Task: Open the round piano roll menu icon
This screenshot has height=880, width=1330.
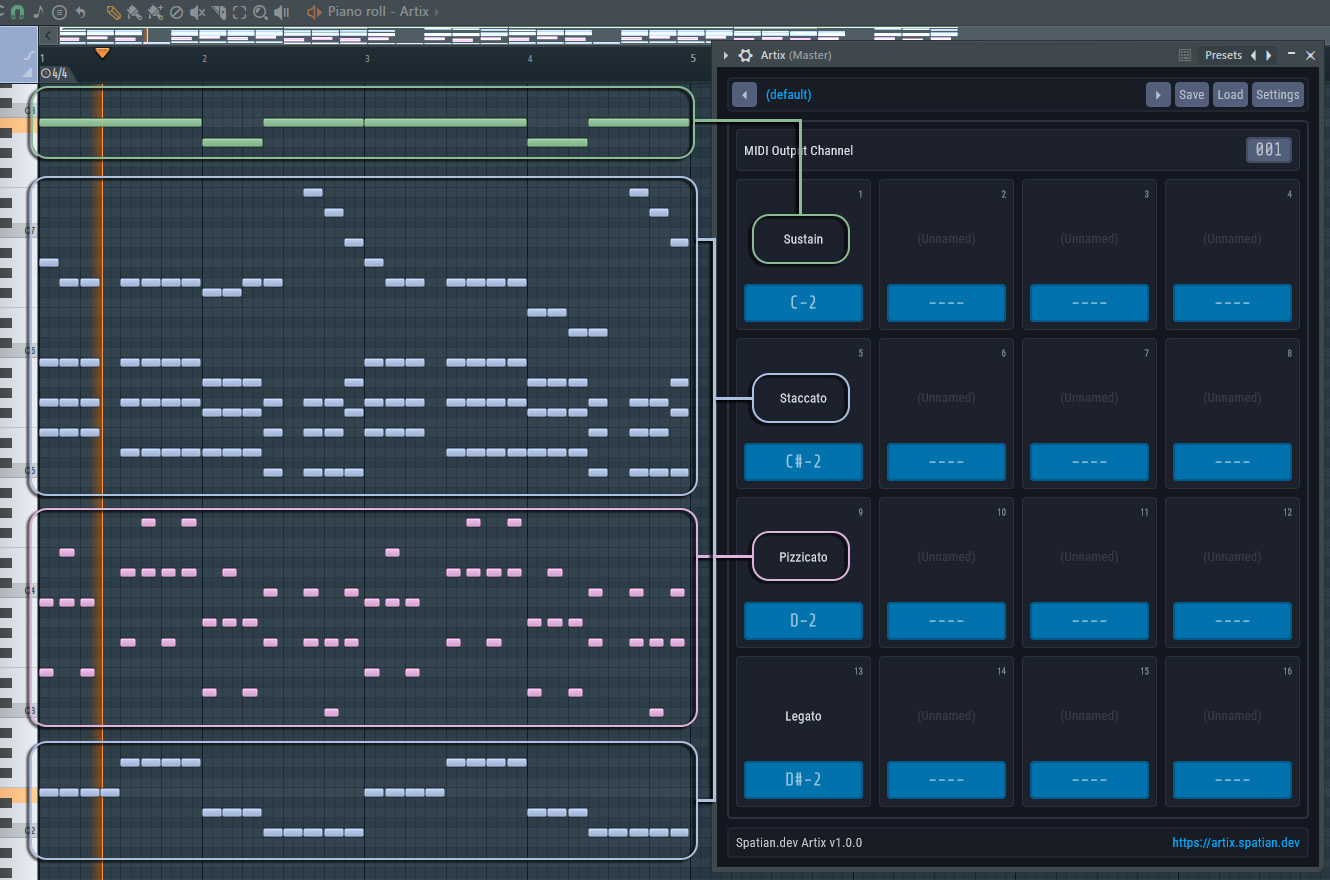Action: pos(59,12)
